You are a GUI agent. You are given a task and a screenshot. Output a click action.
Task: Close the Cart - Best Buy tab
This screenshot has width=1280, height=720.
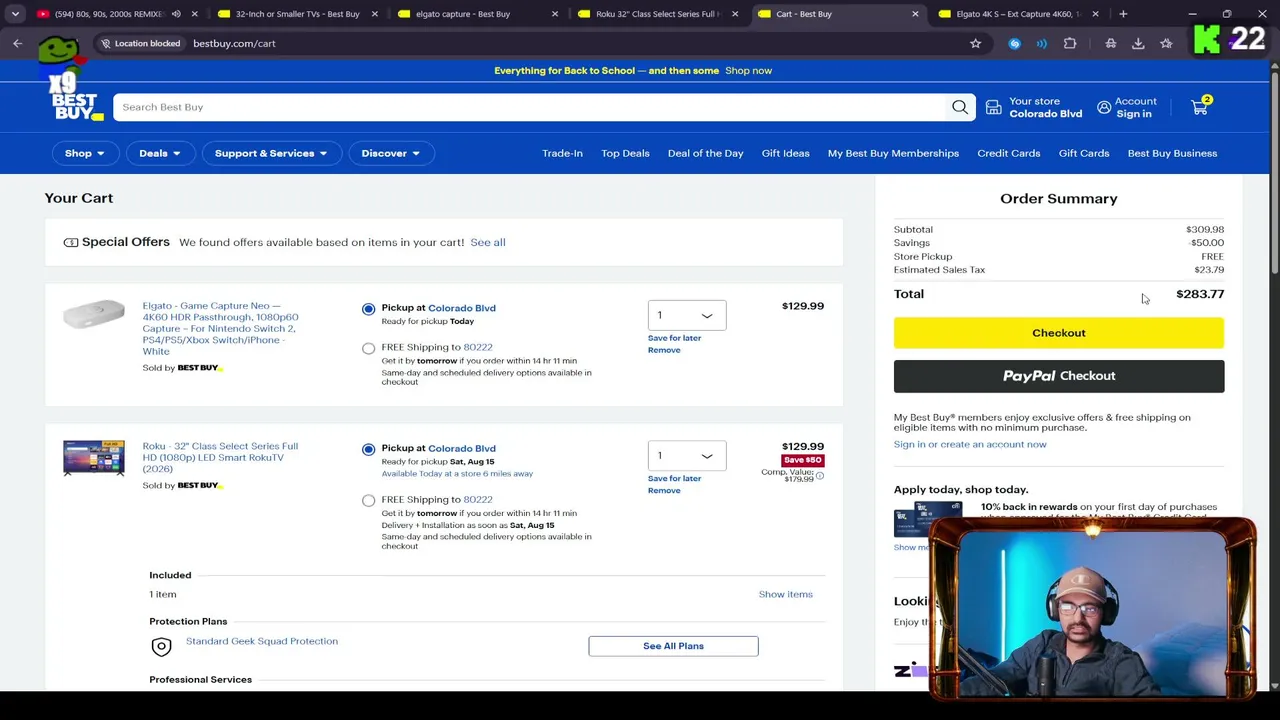click(x=915, y=14)
